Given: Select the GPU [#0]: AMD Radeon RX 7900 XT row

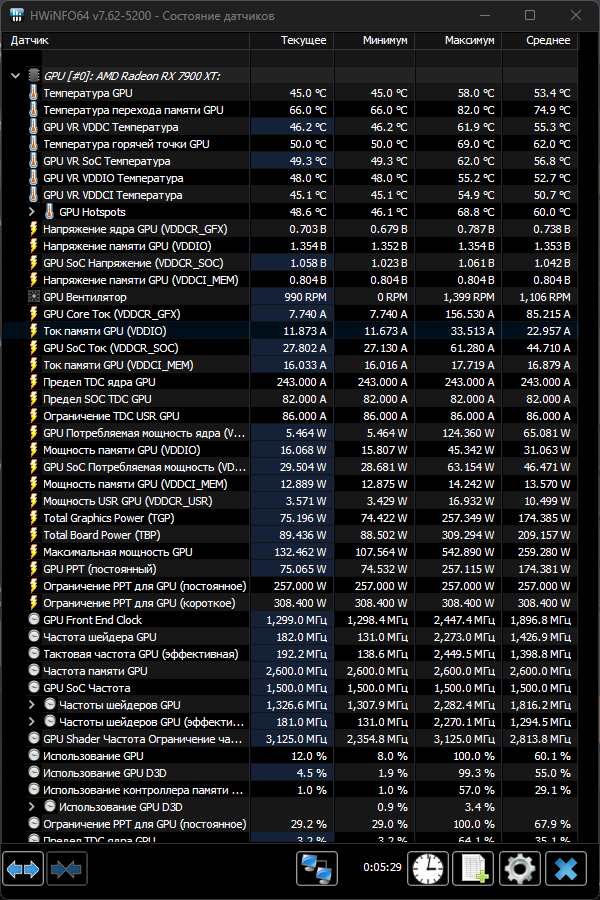Looking at the screenshot, I should [290, 76].
